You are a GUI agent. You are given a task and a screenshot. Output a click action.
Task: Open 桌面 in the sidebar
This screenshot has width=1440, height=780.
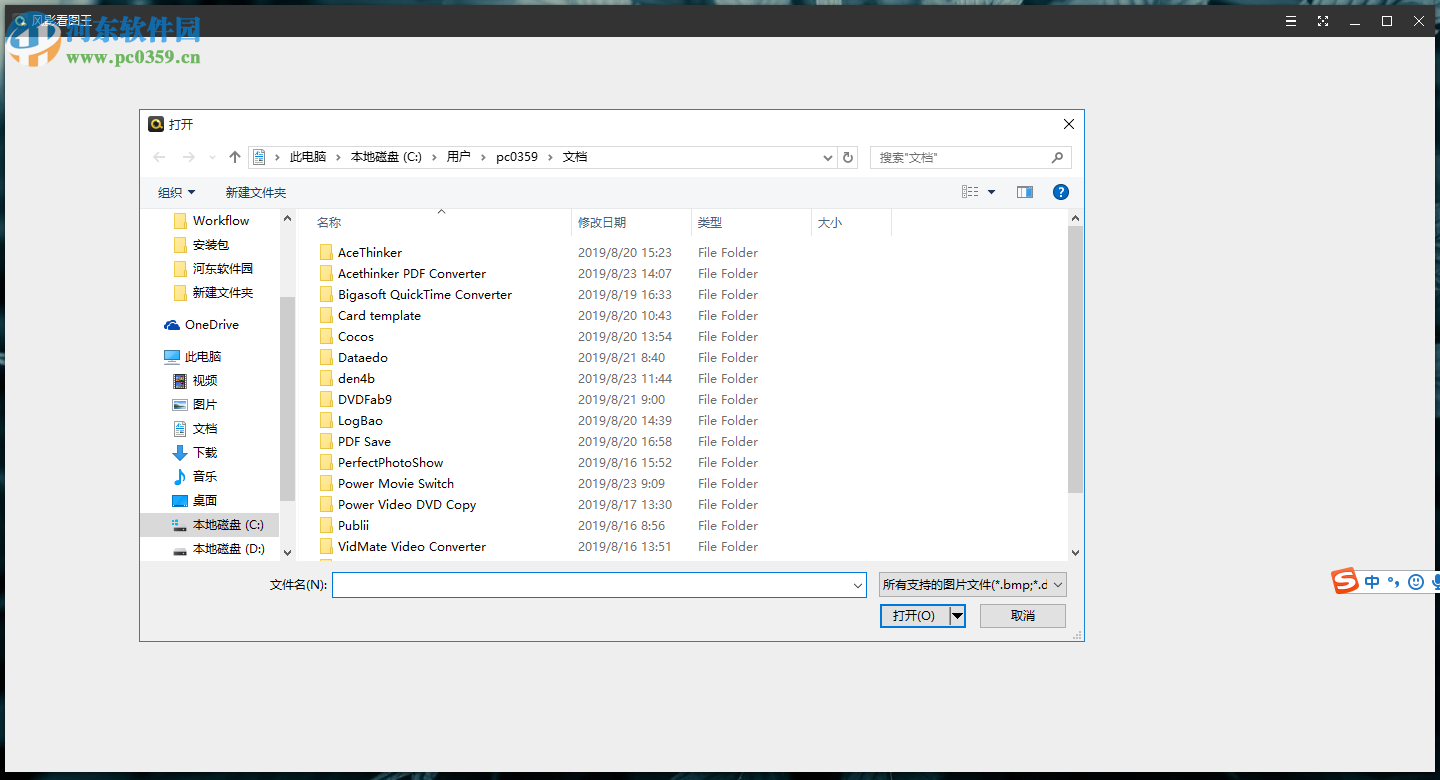(195, 501)
